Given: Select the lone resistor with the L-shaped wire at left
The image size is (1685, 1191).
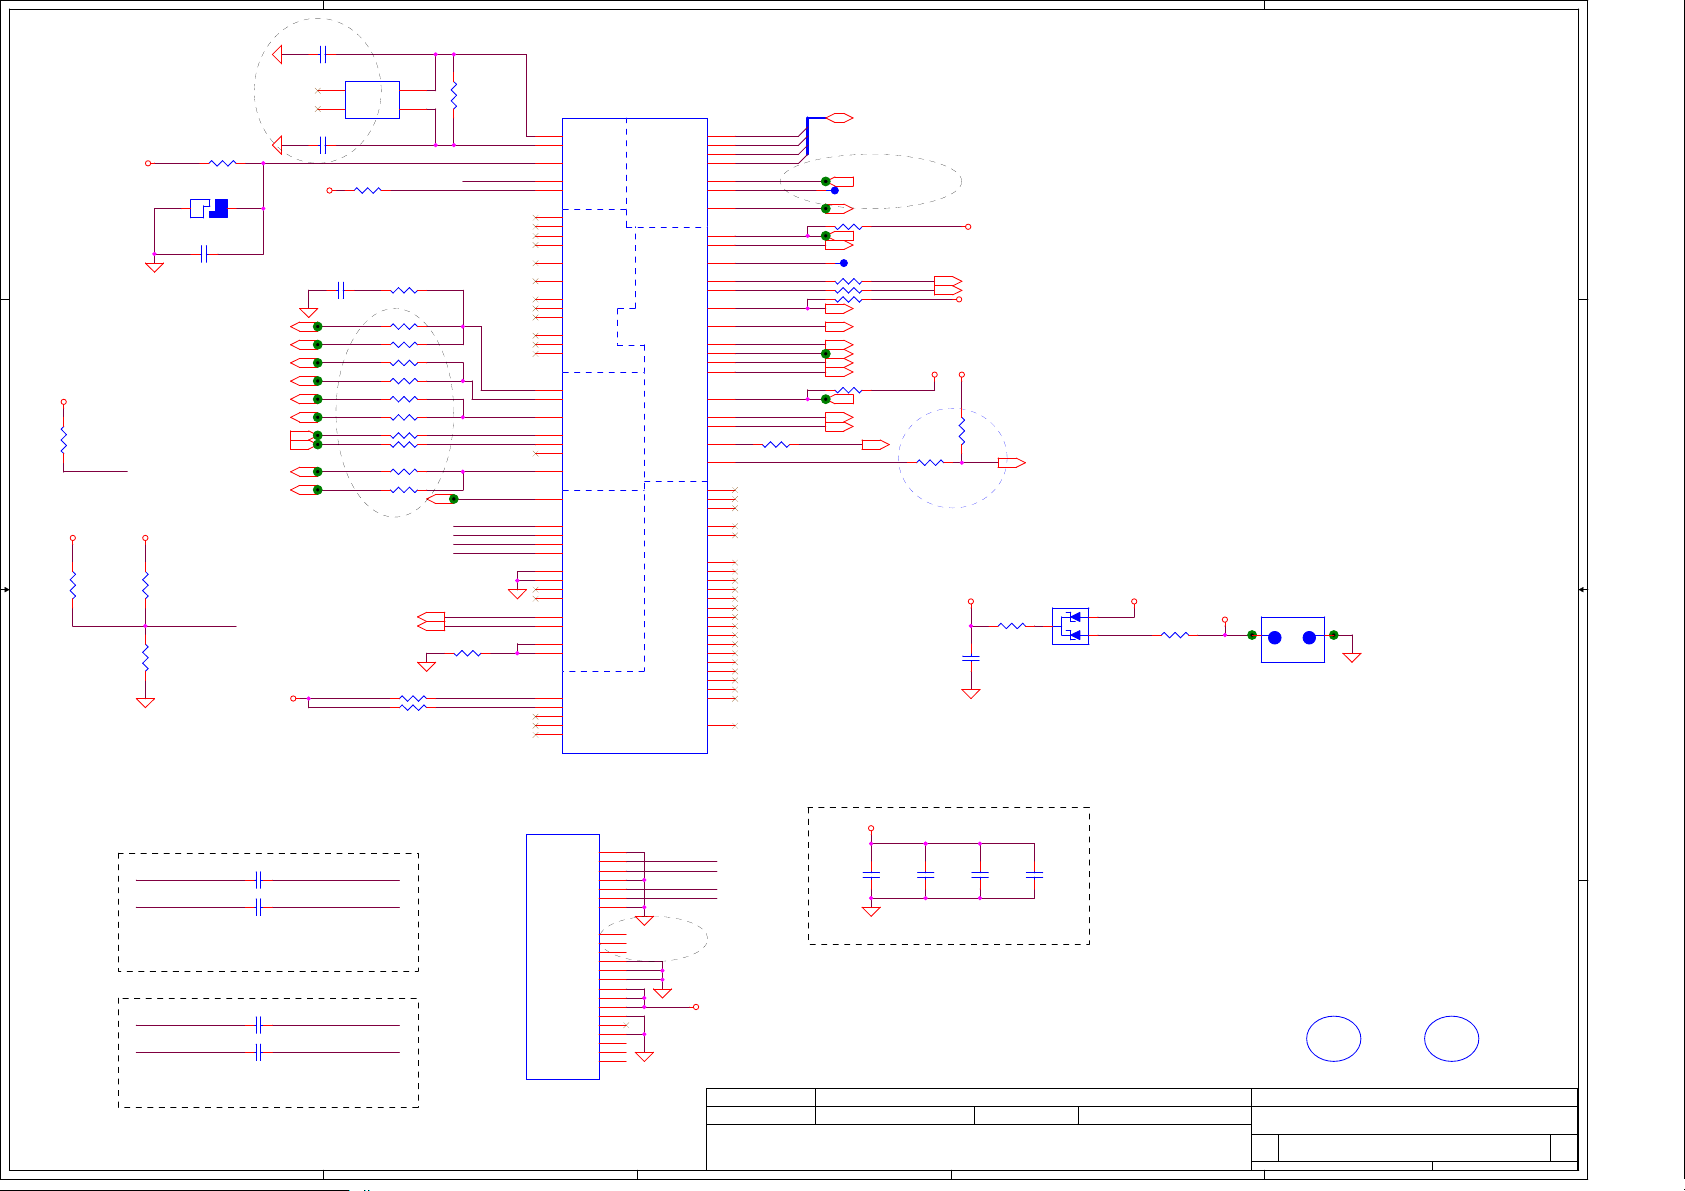Looking at the screenshot, I should click(64, 440).
